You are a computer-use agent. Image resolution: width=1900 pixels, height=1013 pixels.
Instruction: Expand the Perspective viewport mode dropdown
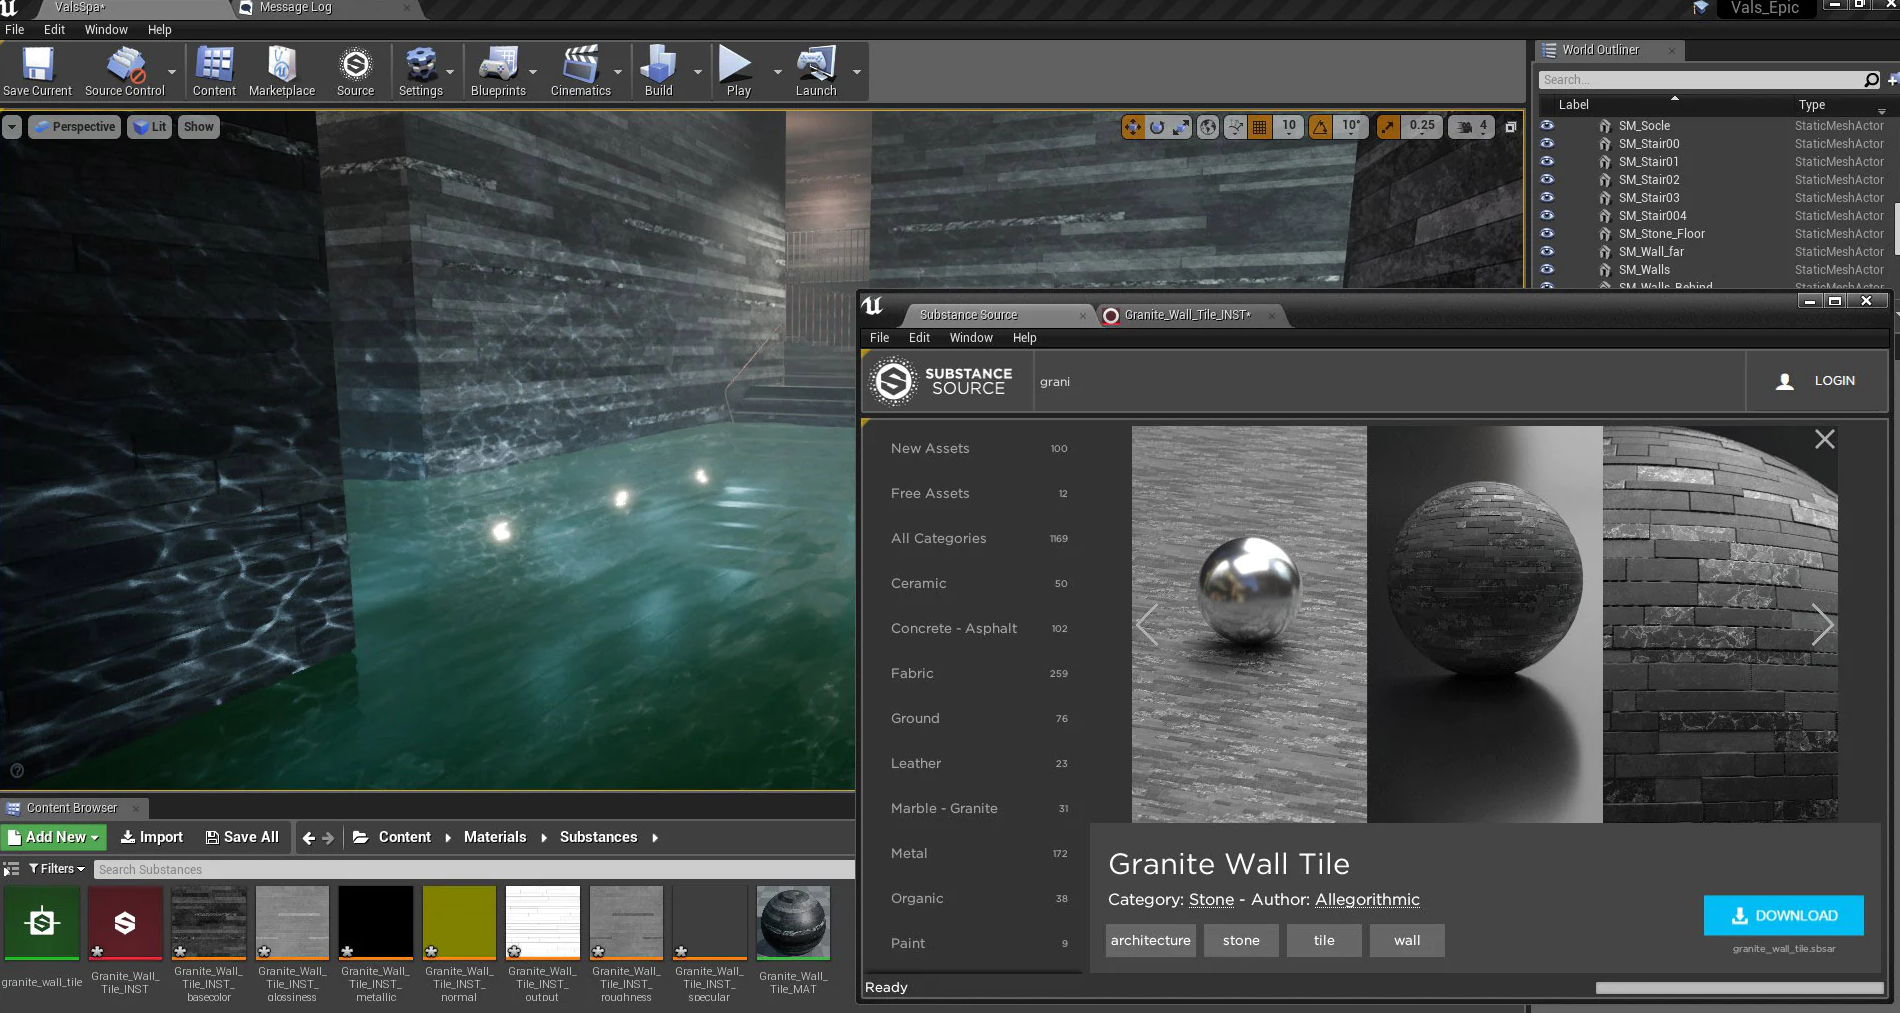tap(74, 127)
